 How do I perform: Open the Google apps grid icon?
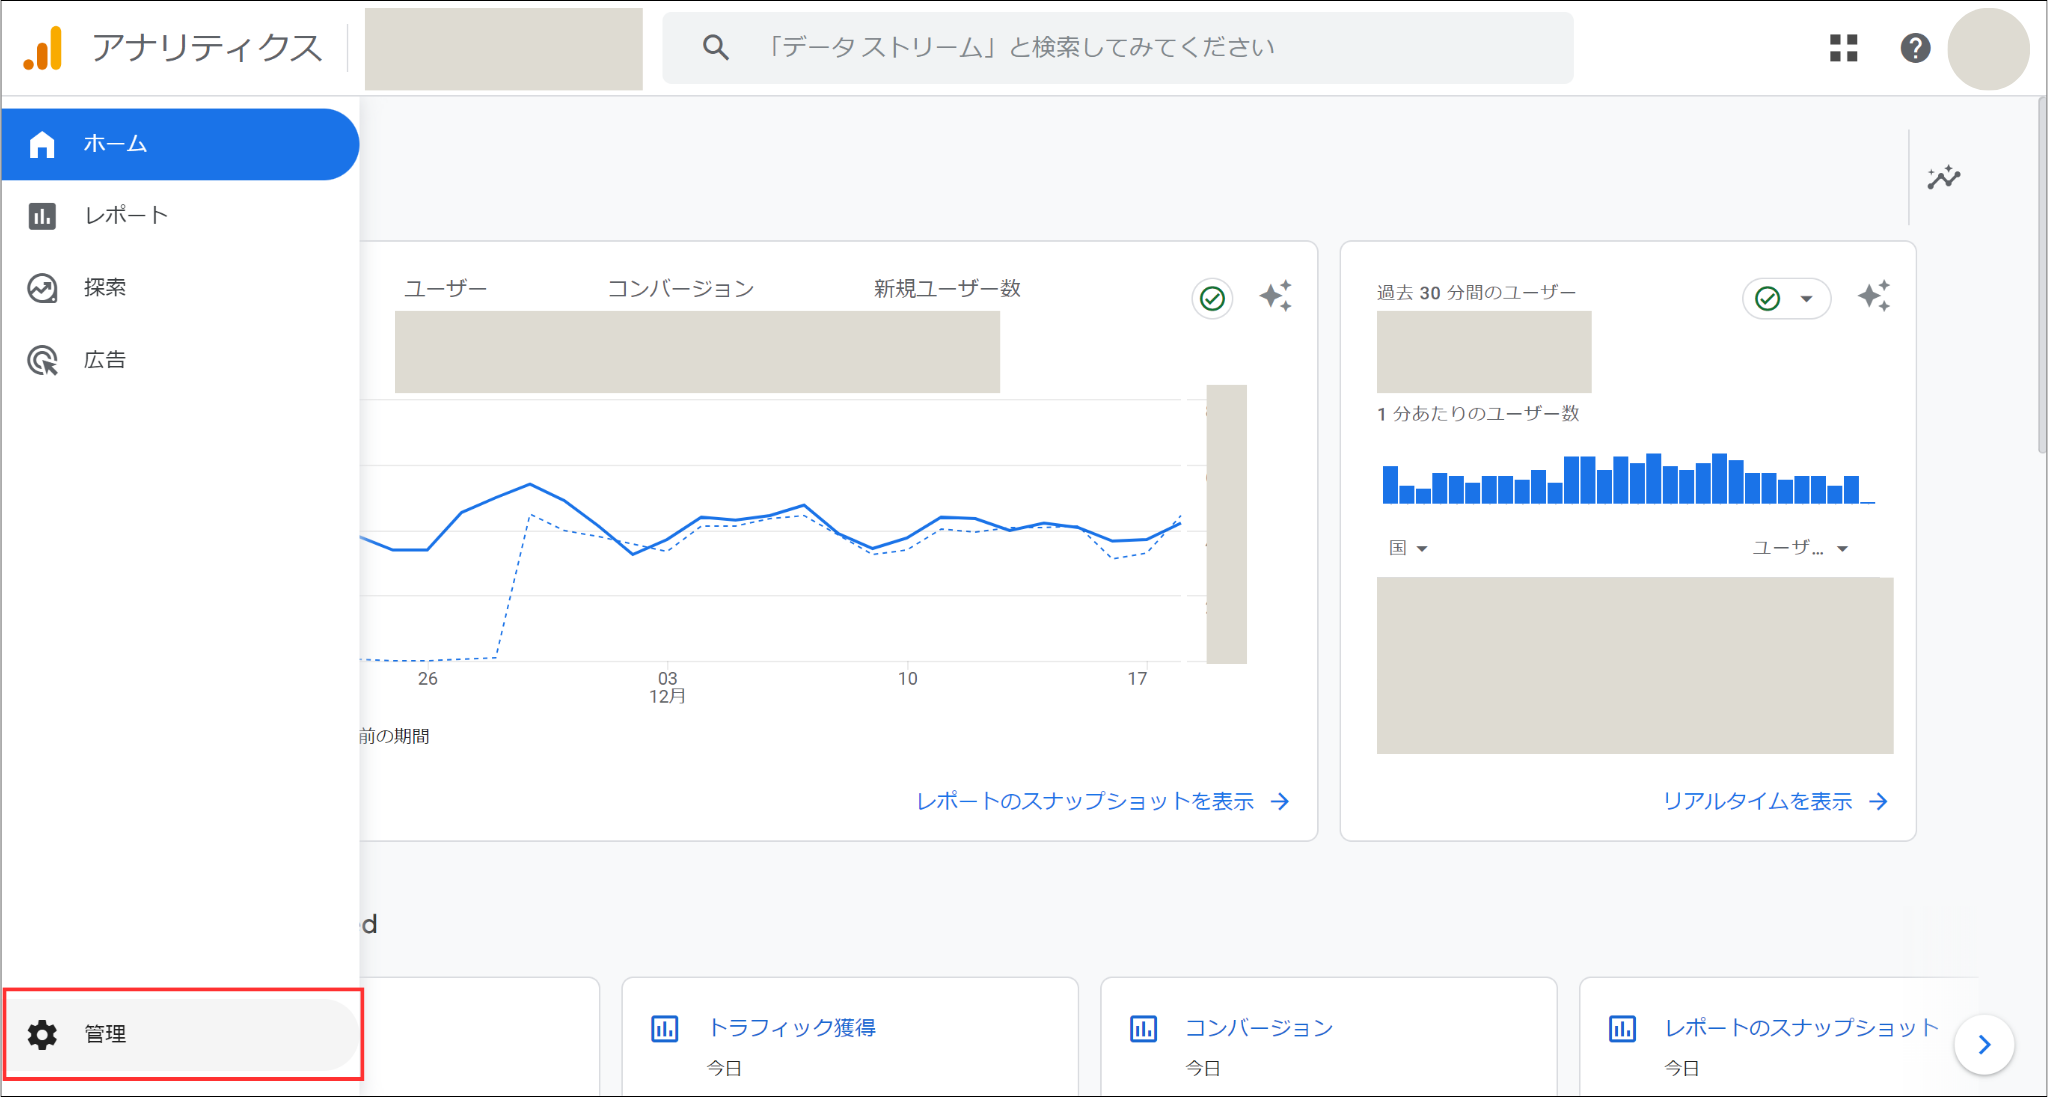1843,48
